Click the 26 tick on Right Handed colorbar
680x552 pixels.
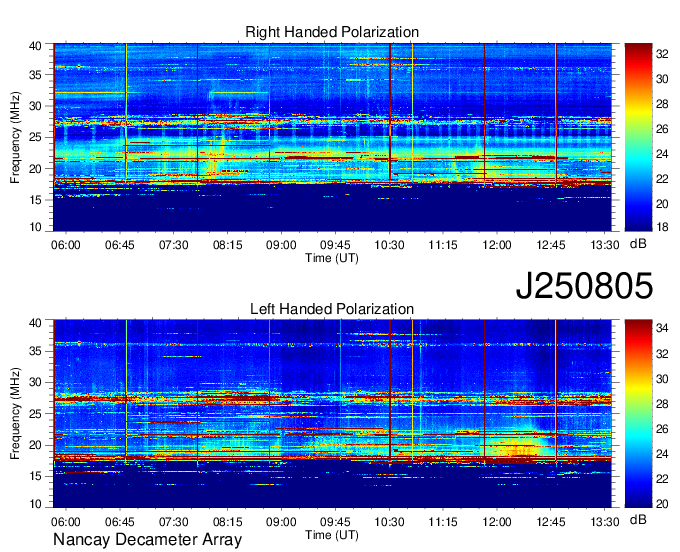[x=662, y=129]
